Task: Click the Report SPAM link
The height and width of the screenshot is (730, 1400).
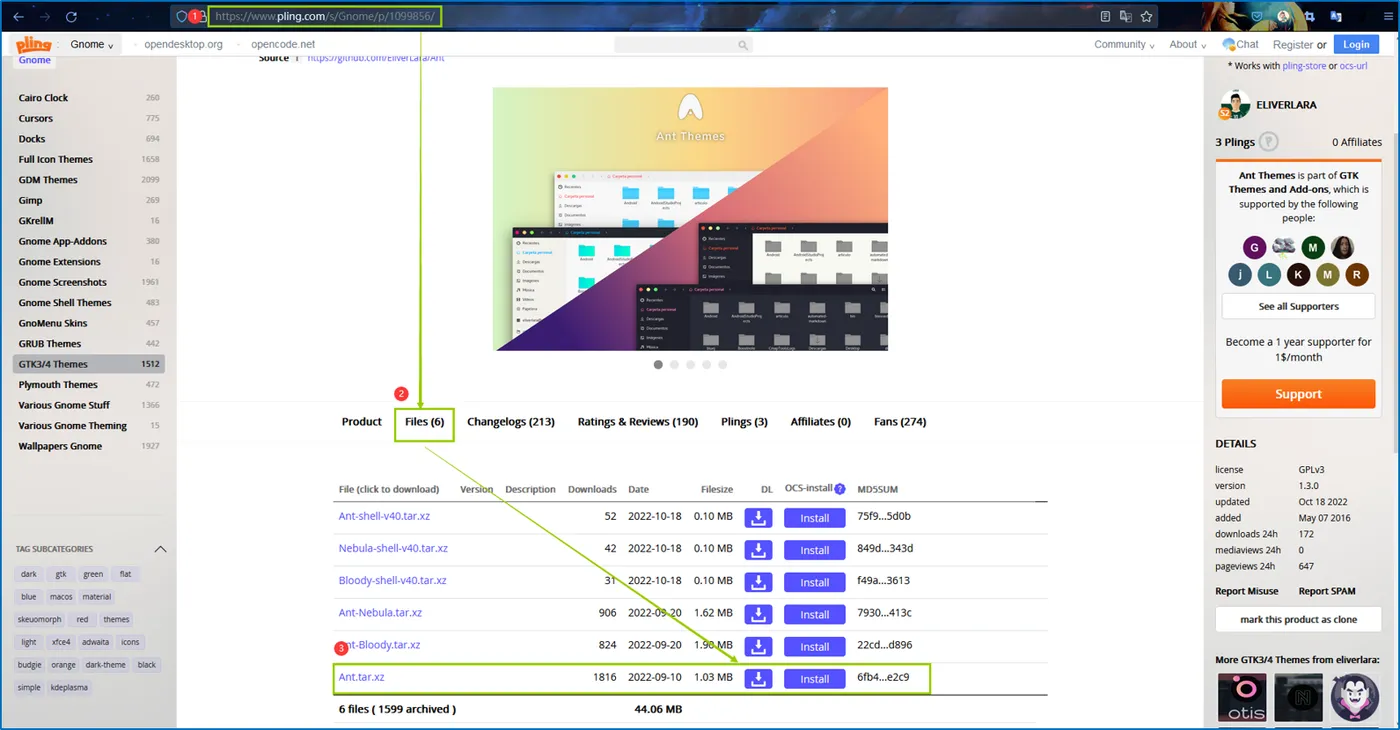Action: [1328, 591]
